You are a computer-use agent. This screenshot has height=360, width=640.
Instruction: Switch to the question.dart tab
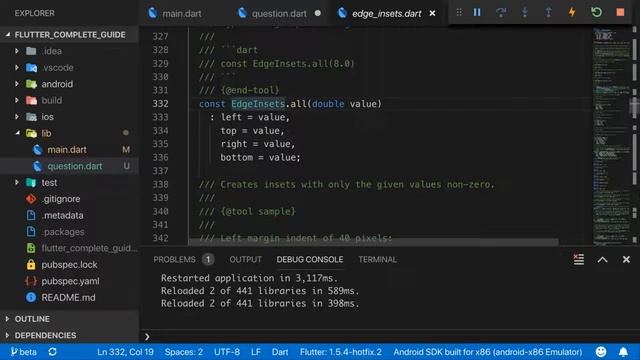coord(279,13)
